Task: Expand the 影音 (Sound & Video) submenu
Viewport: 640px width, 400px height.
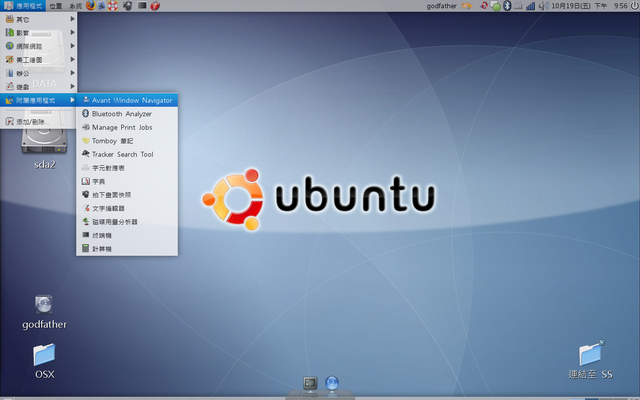Action: point(39,32)
